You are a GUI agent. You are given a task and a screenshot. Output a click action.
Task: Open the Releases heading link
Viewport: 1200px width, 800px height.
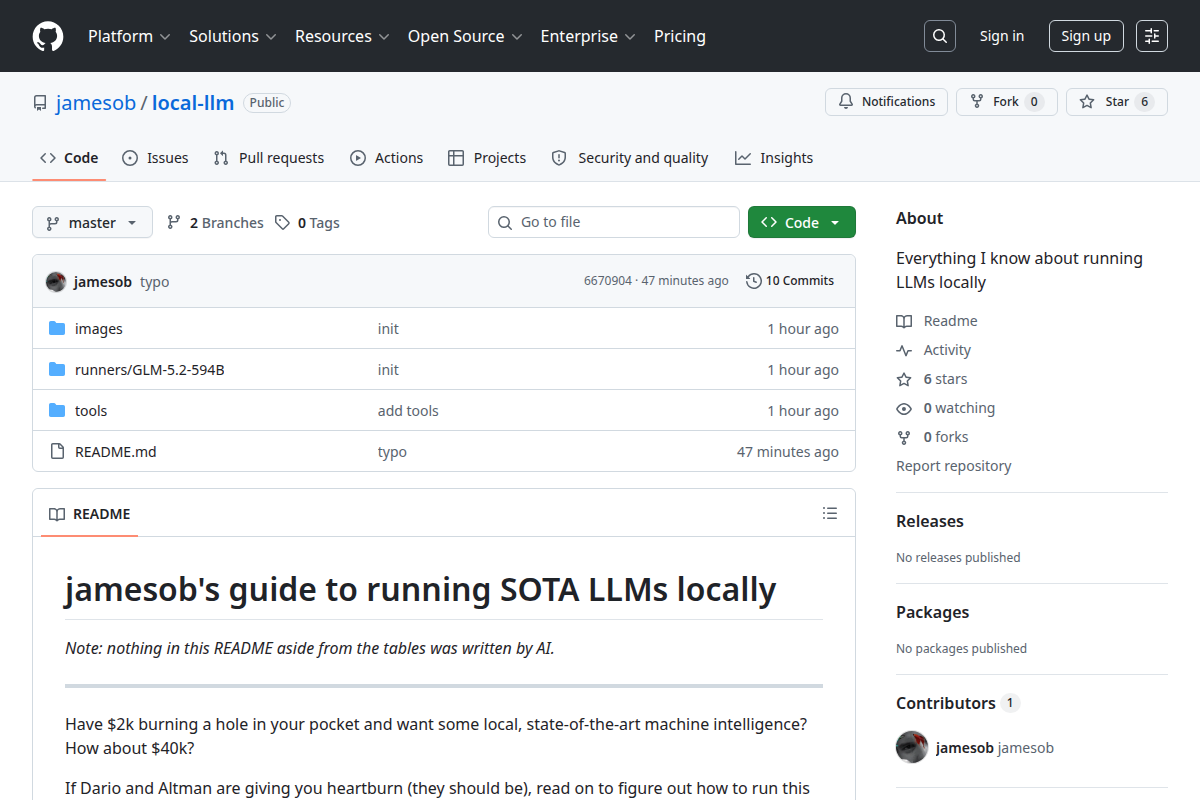tap(930, 521)
